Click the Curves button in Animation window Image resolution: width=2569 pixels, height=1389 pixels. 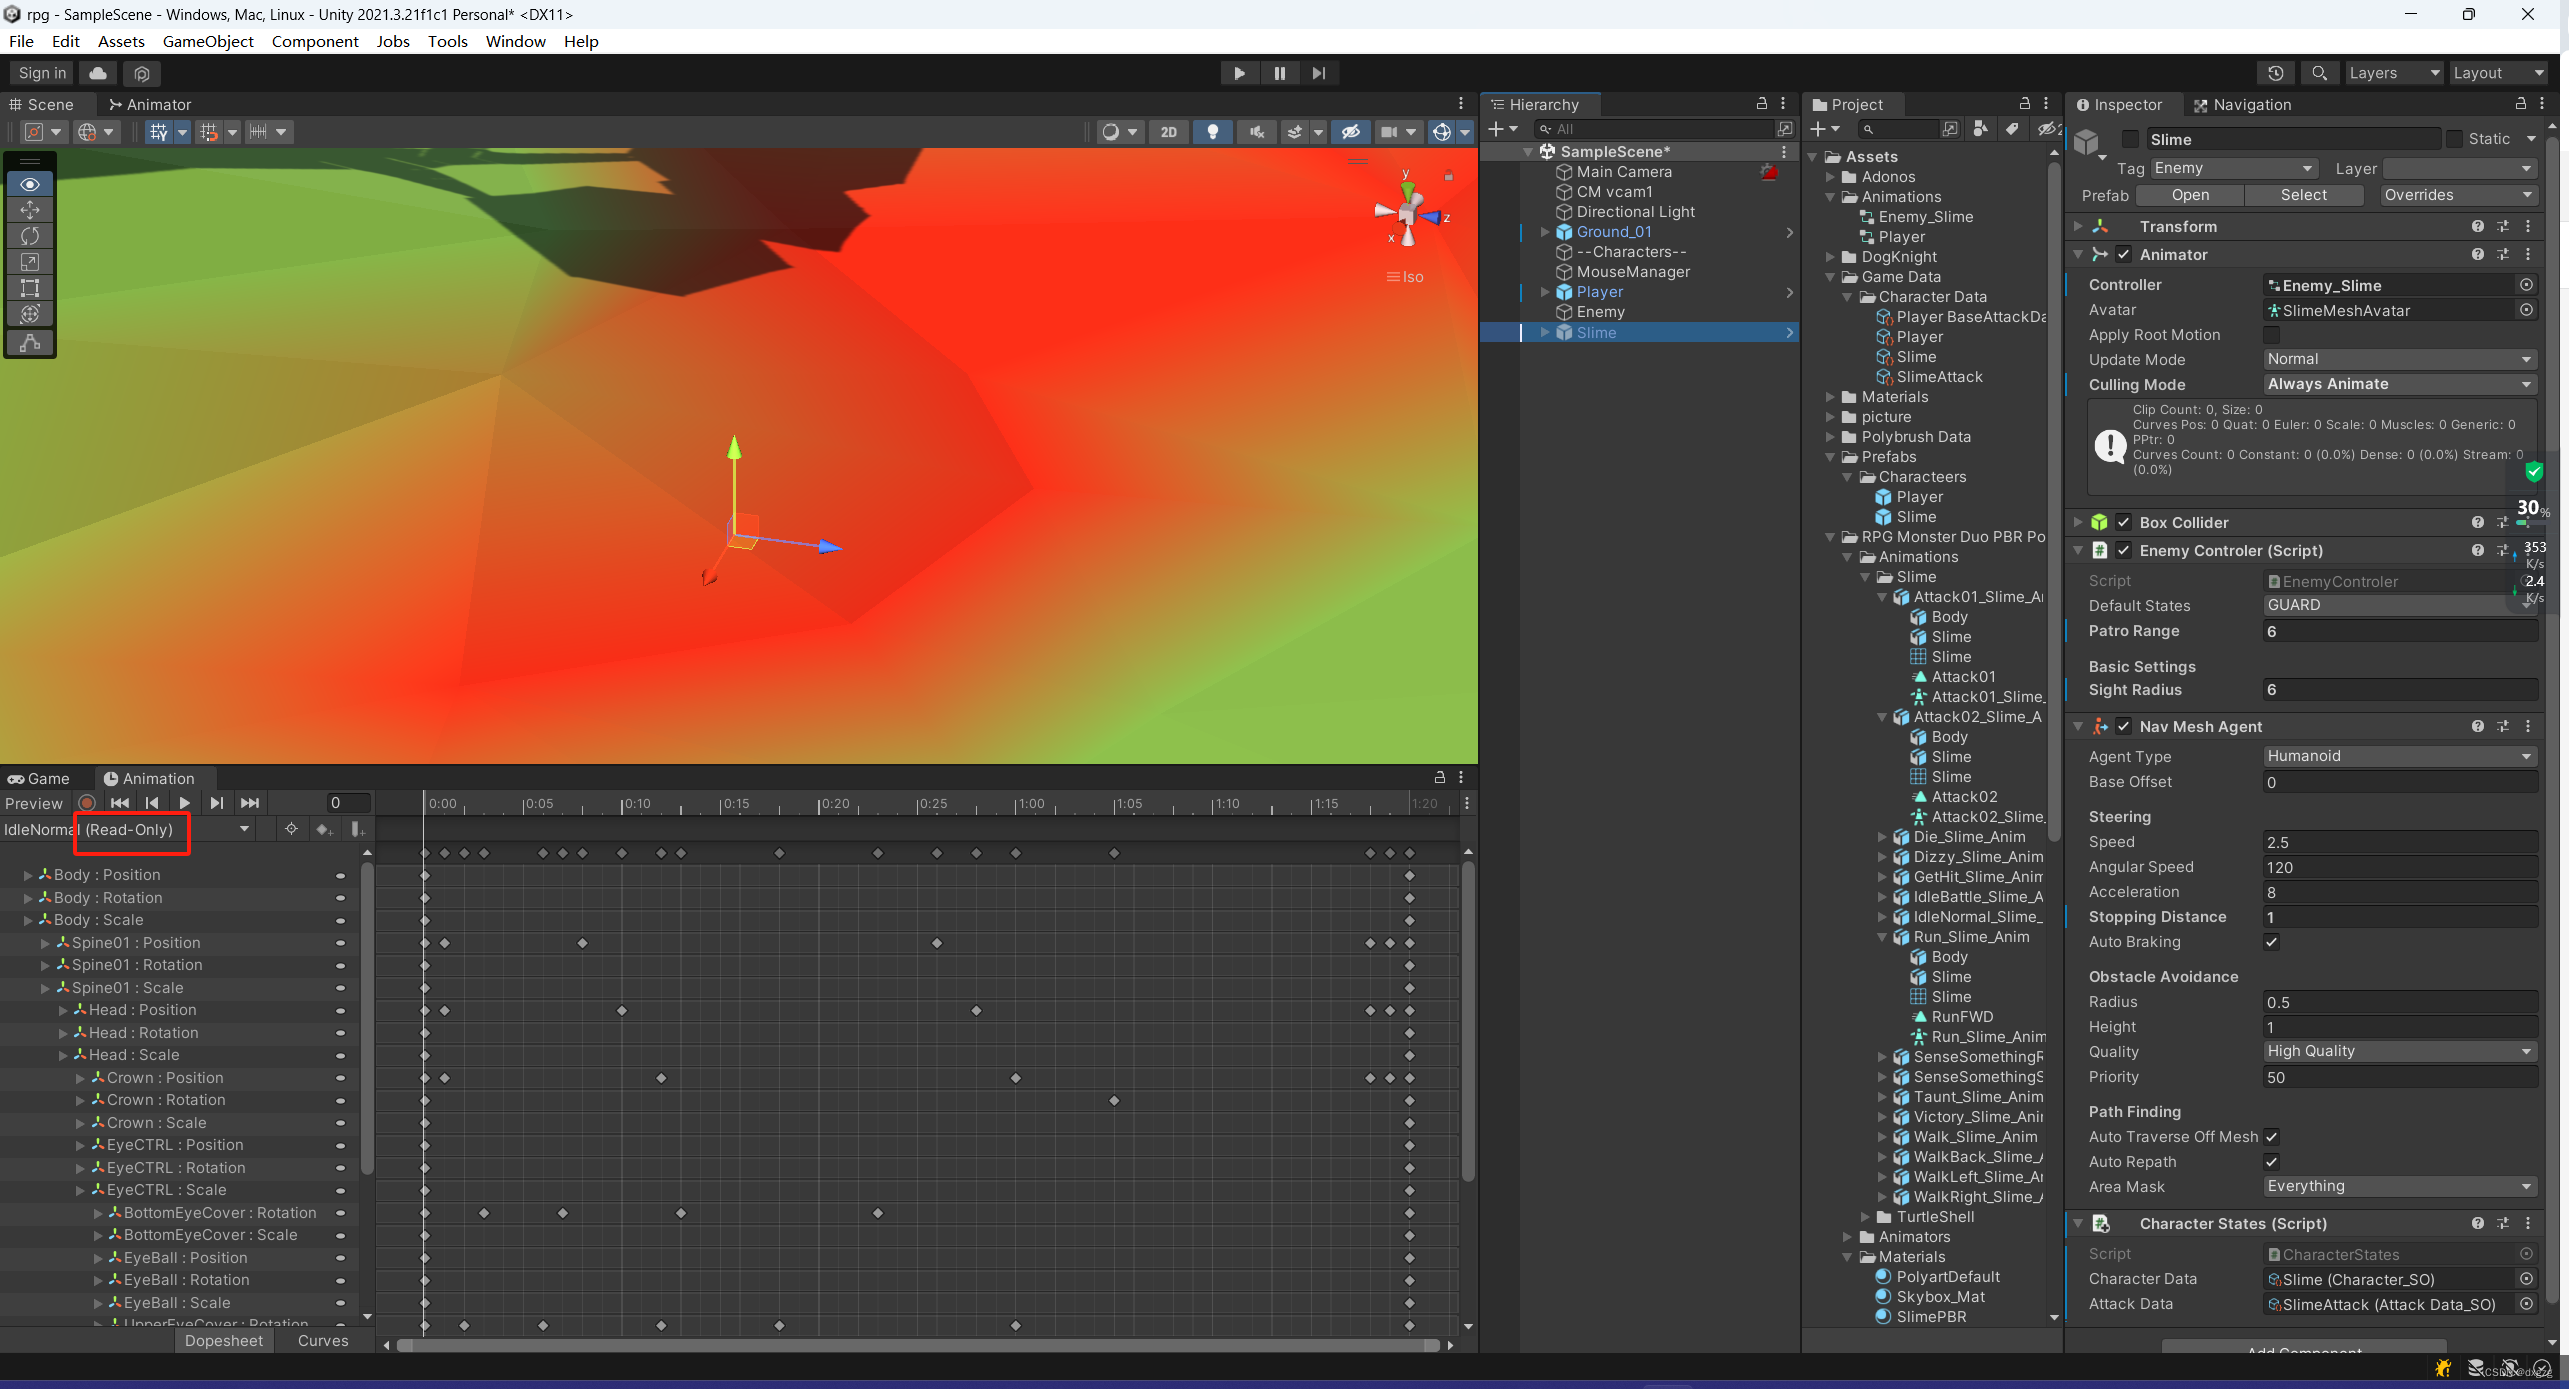point(322,1341)
